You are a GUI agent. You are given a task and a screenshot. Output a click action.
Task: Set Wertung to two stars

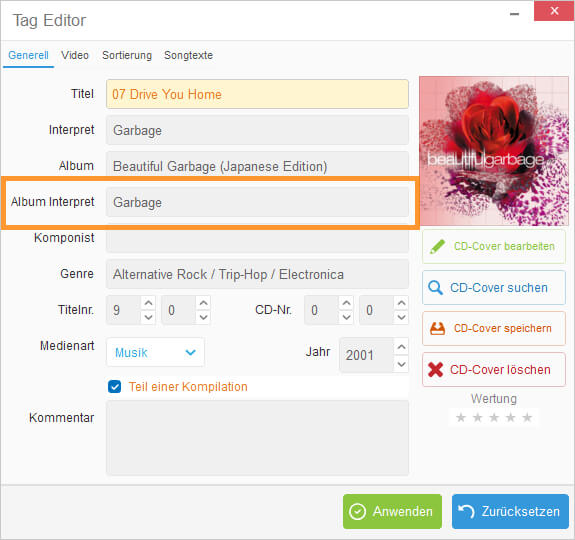tap(477, 417)
